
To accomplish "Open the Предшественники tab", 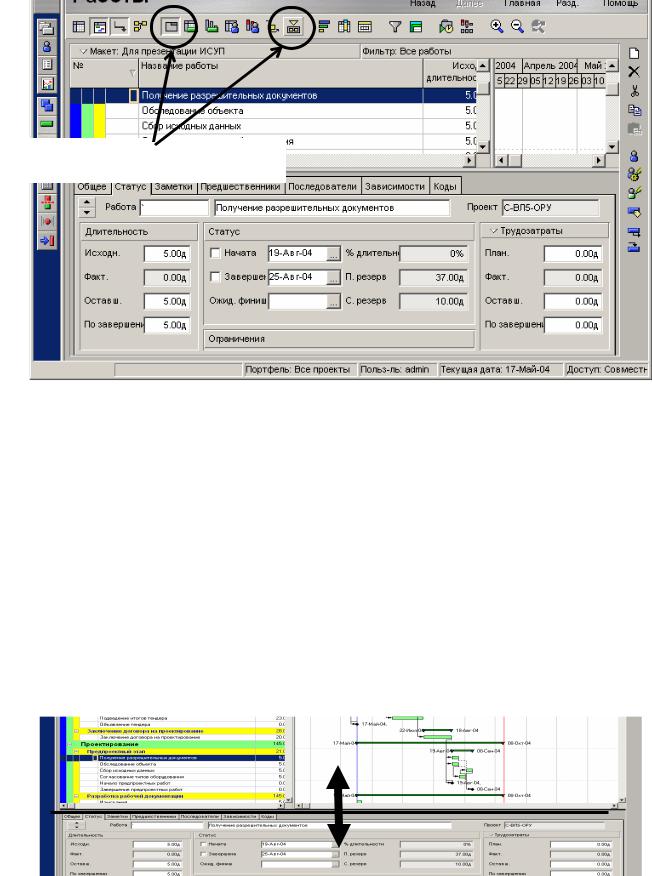I will click(240, 187).
